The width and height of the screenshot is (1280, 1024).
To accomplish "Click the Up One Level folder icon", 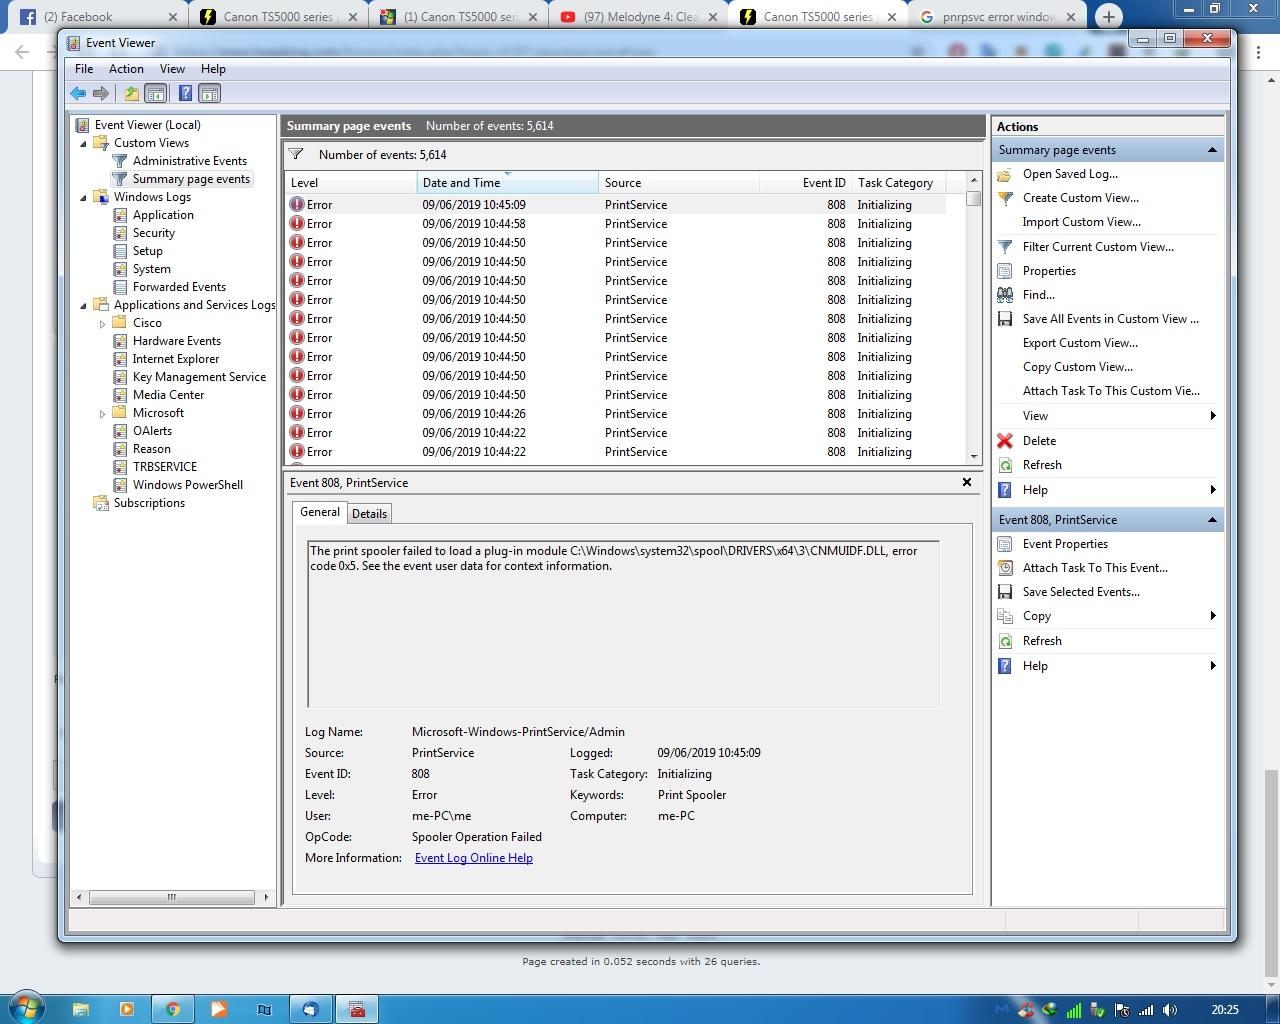I will 131,94.
